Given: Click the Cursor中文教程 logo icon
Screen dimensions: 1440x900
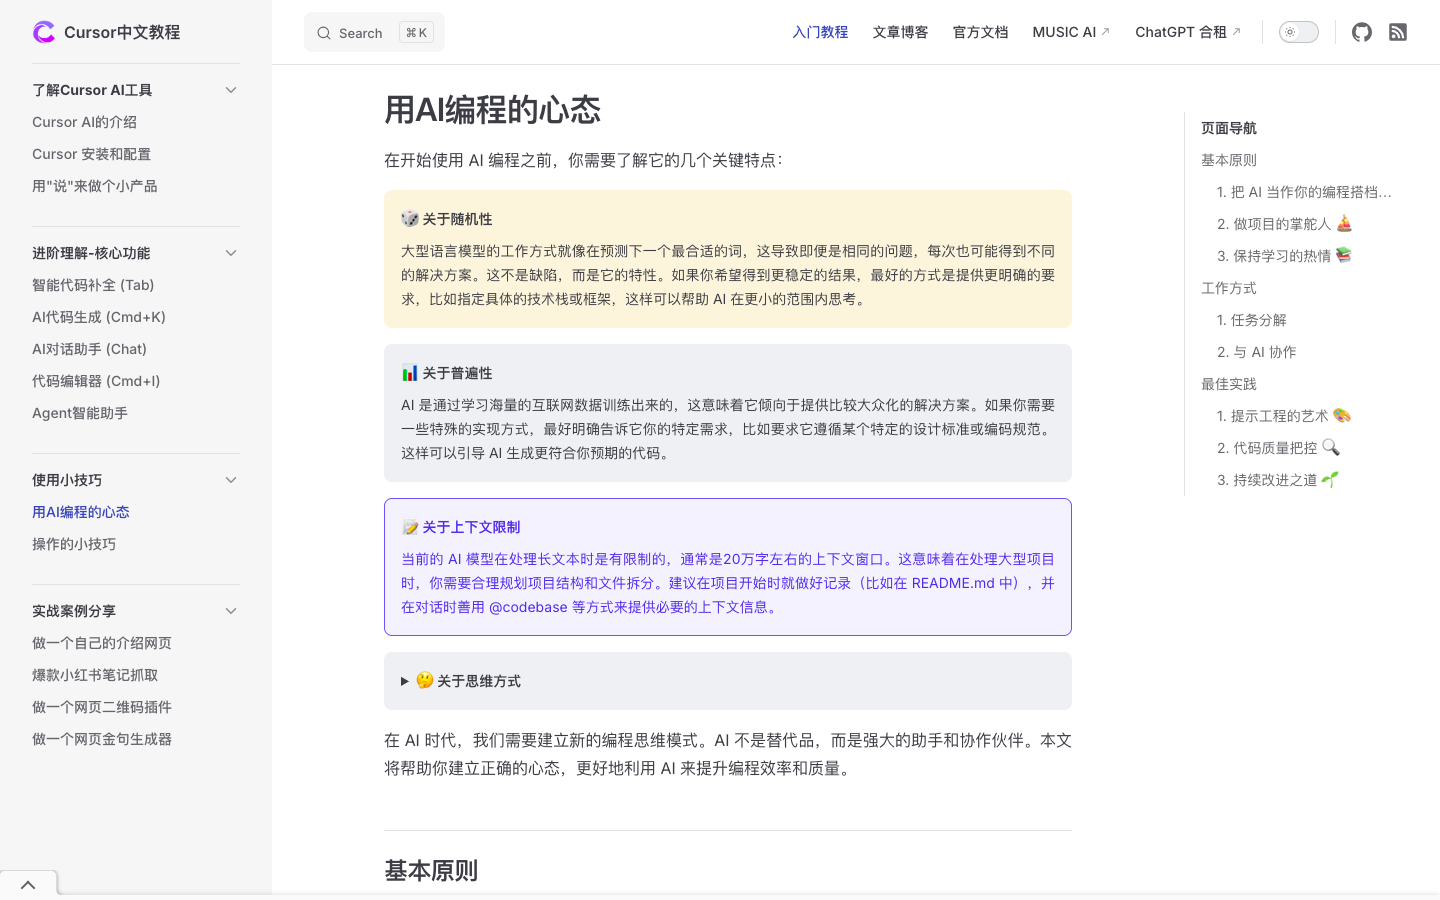Looking at the screenshot, I should click(44, 32).
